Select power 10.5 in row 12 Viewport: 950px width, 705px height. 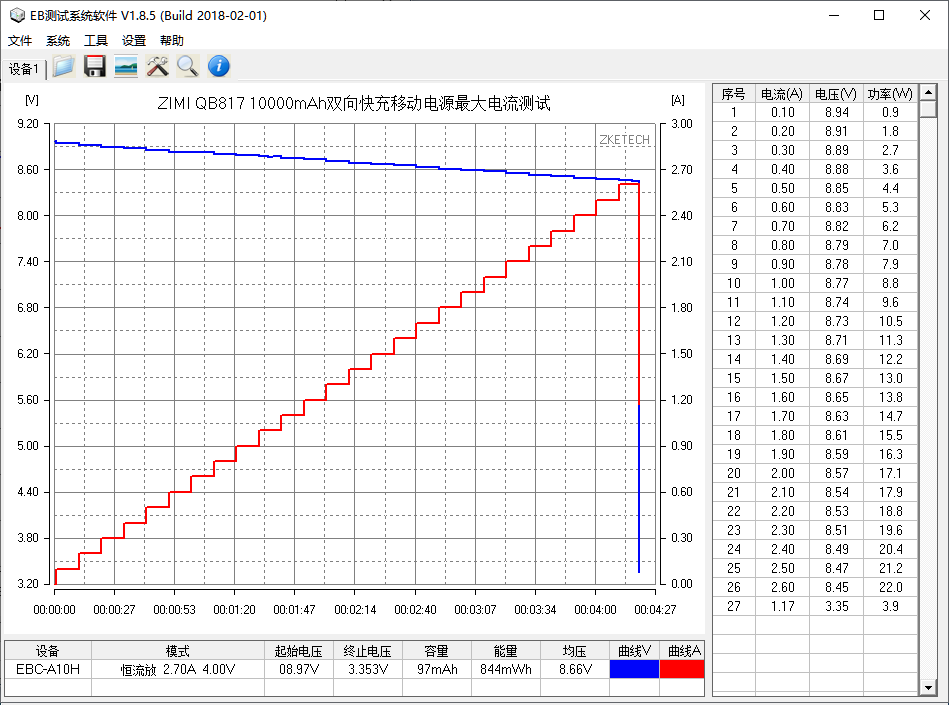coord(890,322)
